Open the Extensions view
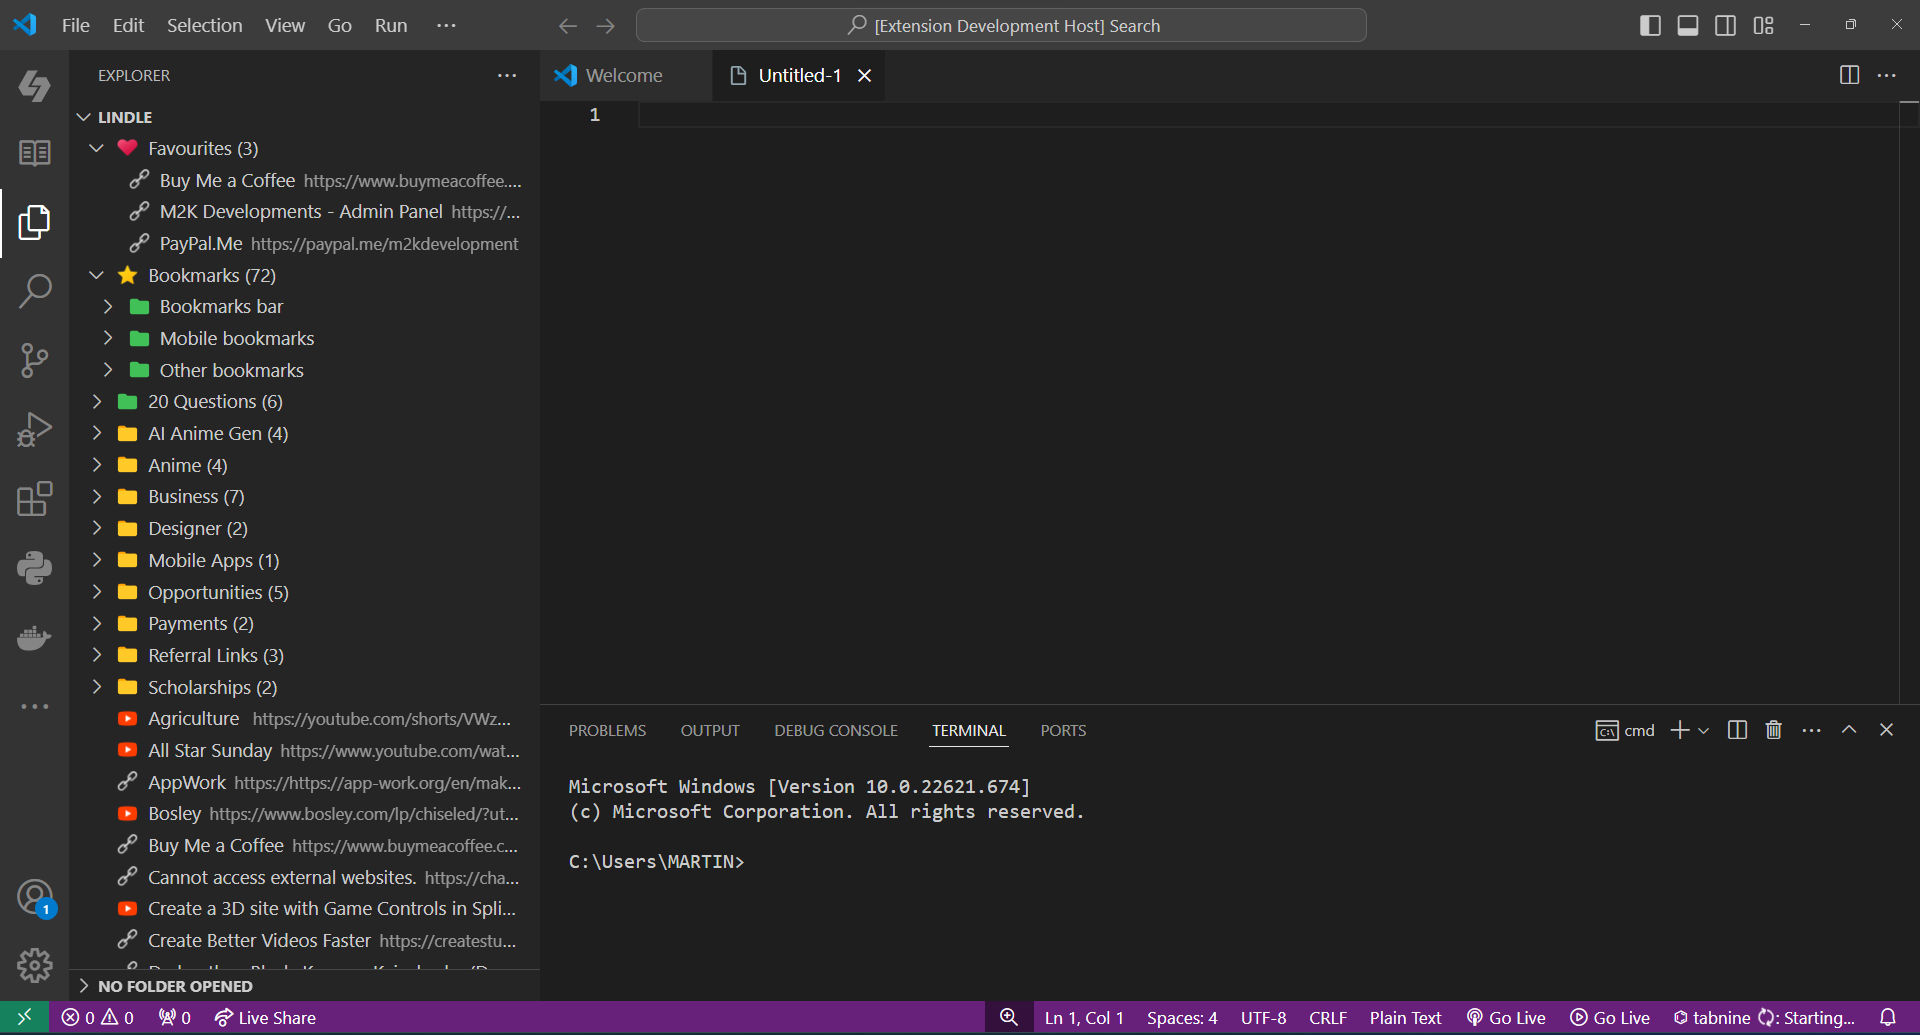Image resolution: width=1920 pixels, height=1035 pixels. point(34,499)
